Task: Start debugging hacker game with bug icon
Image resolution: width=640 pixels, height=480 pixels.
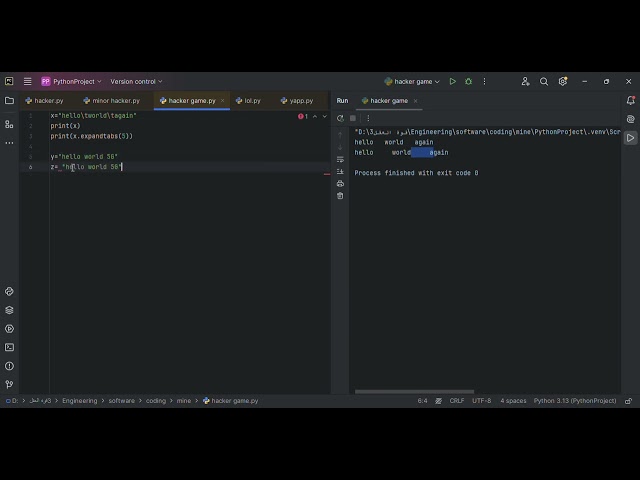Action: click(x=469, y=82)
